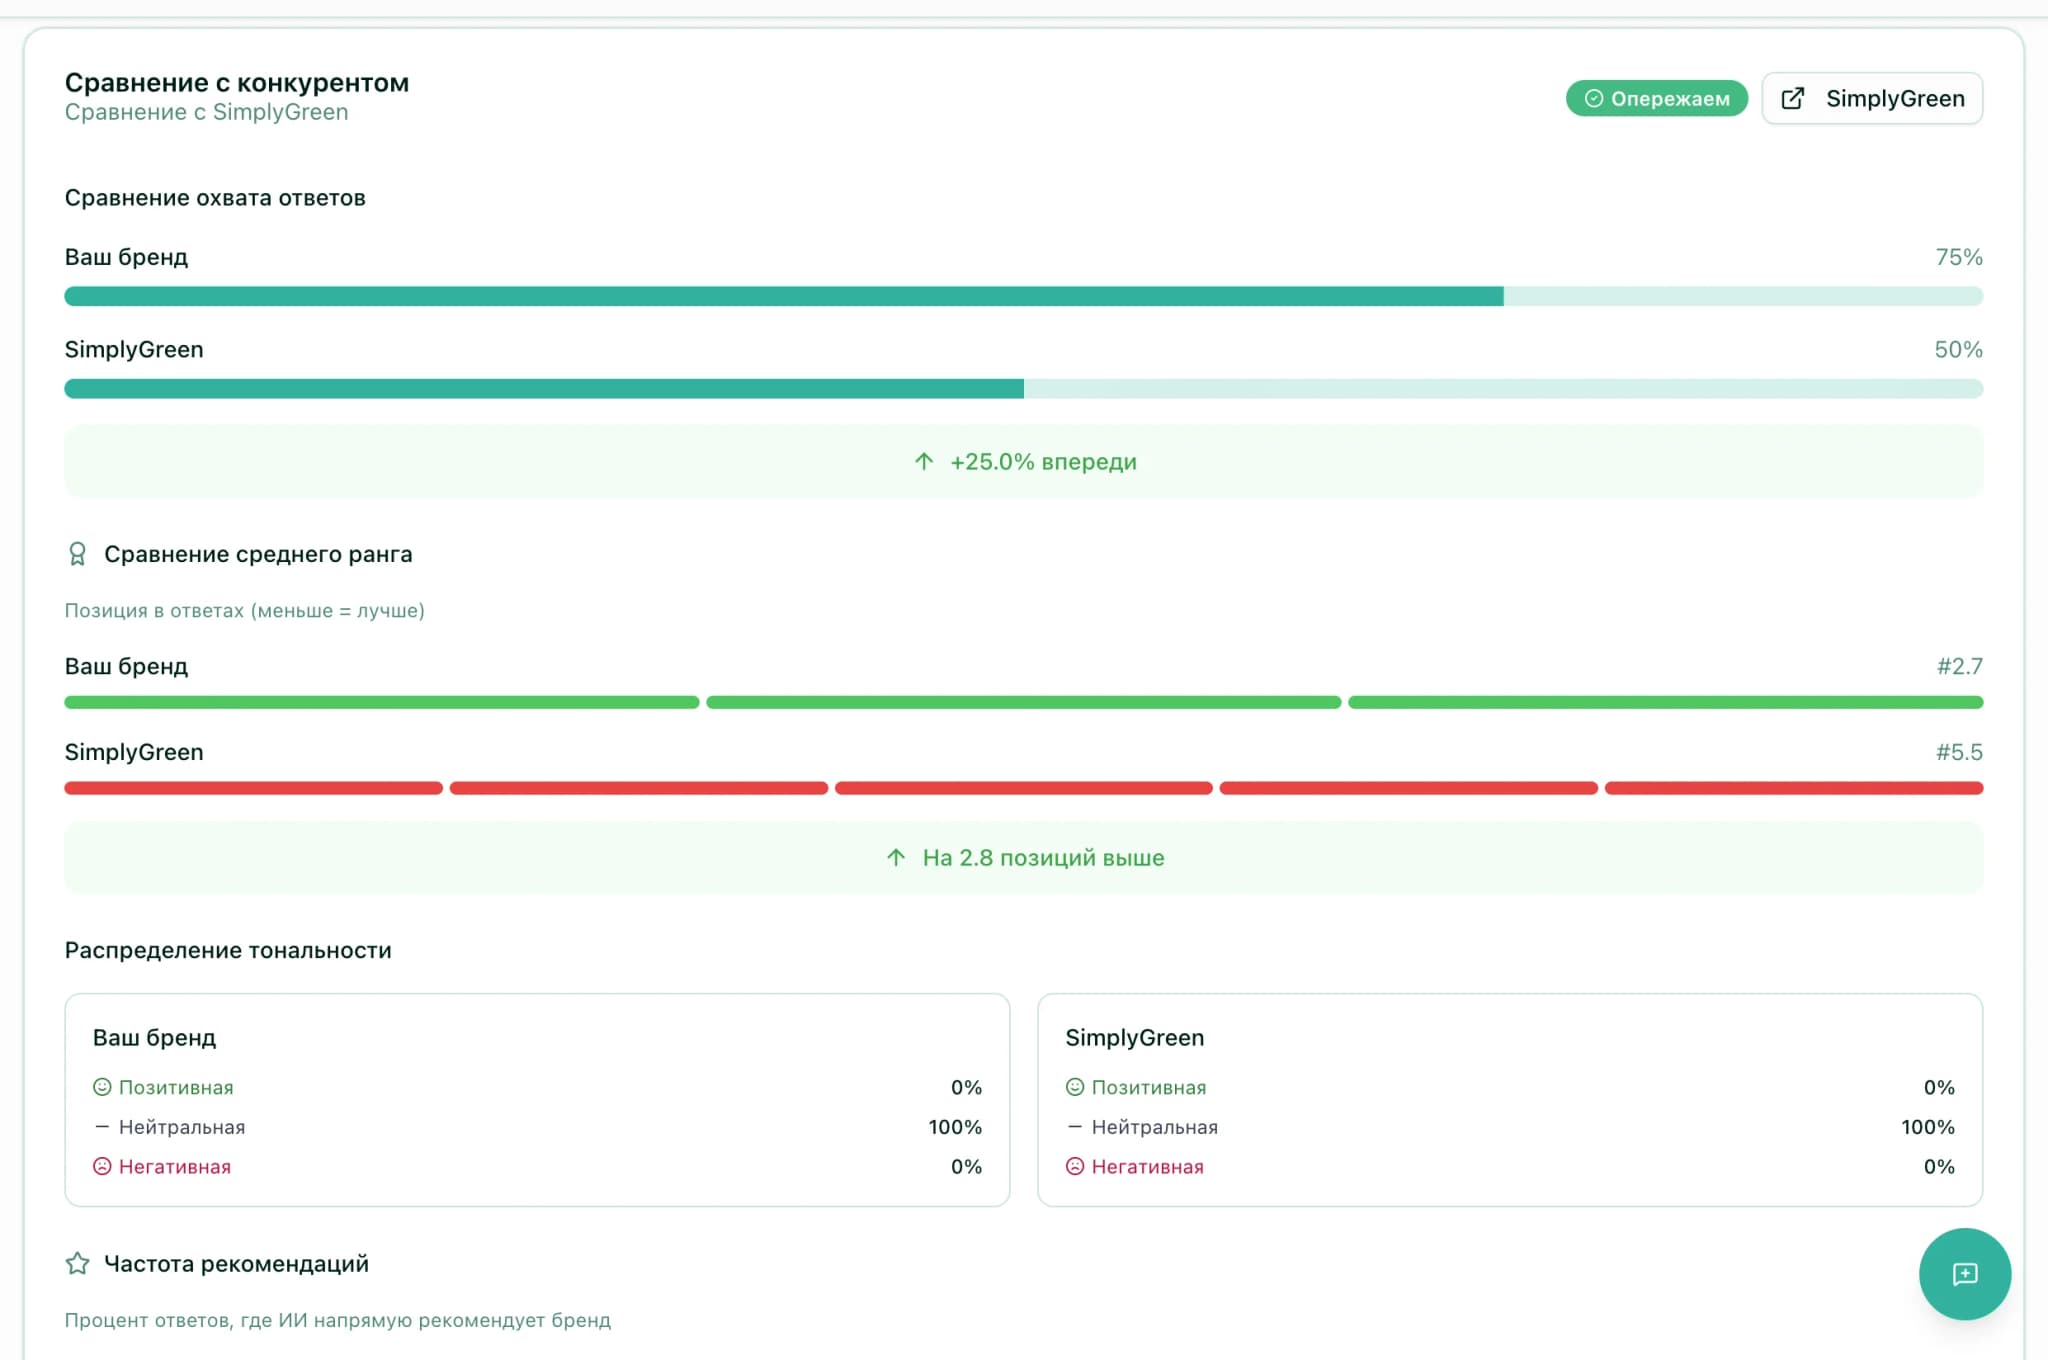This screenshot has width=2048, height=1360.
Task: Click the up arrow in +25.0% banner
Action: click(924, 462)
